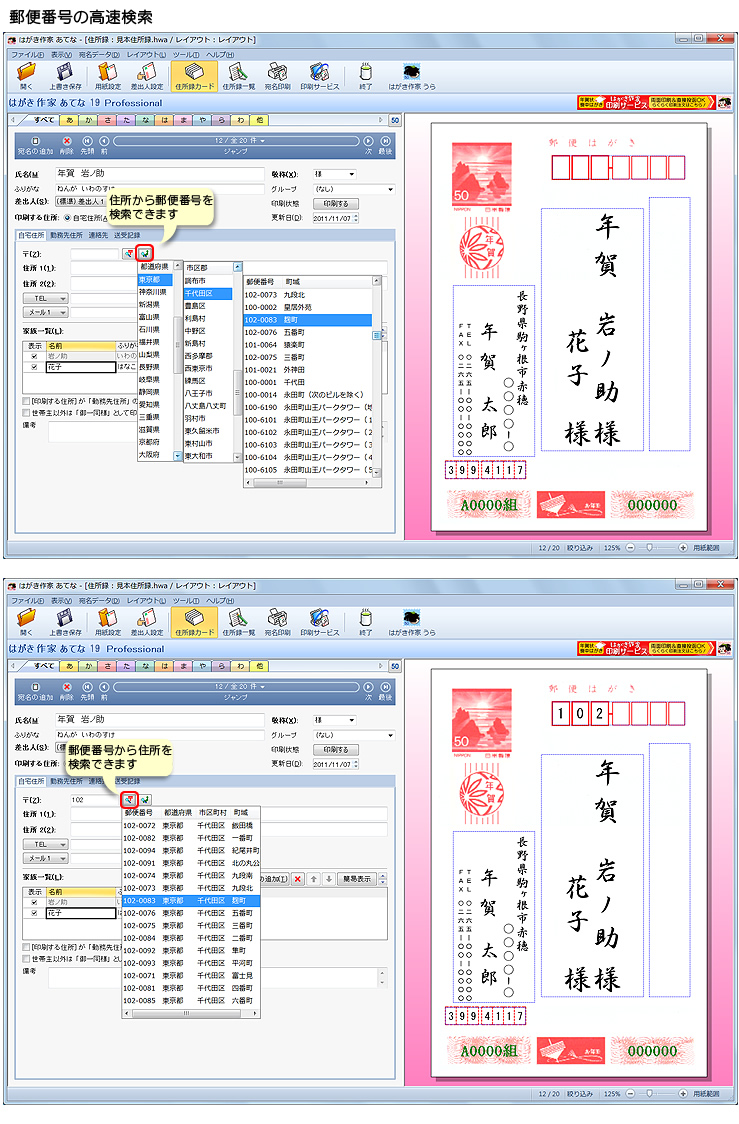Click 印刷サービス icon in lower window toolbar
739x1124 pixels.
tap(320, 622)
